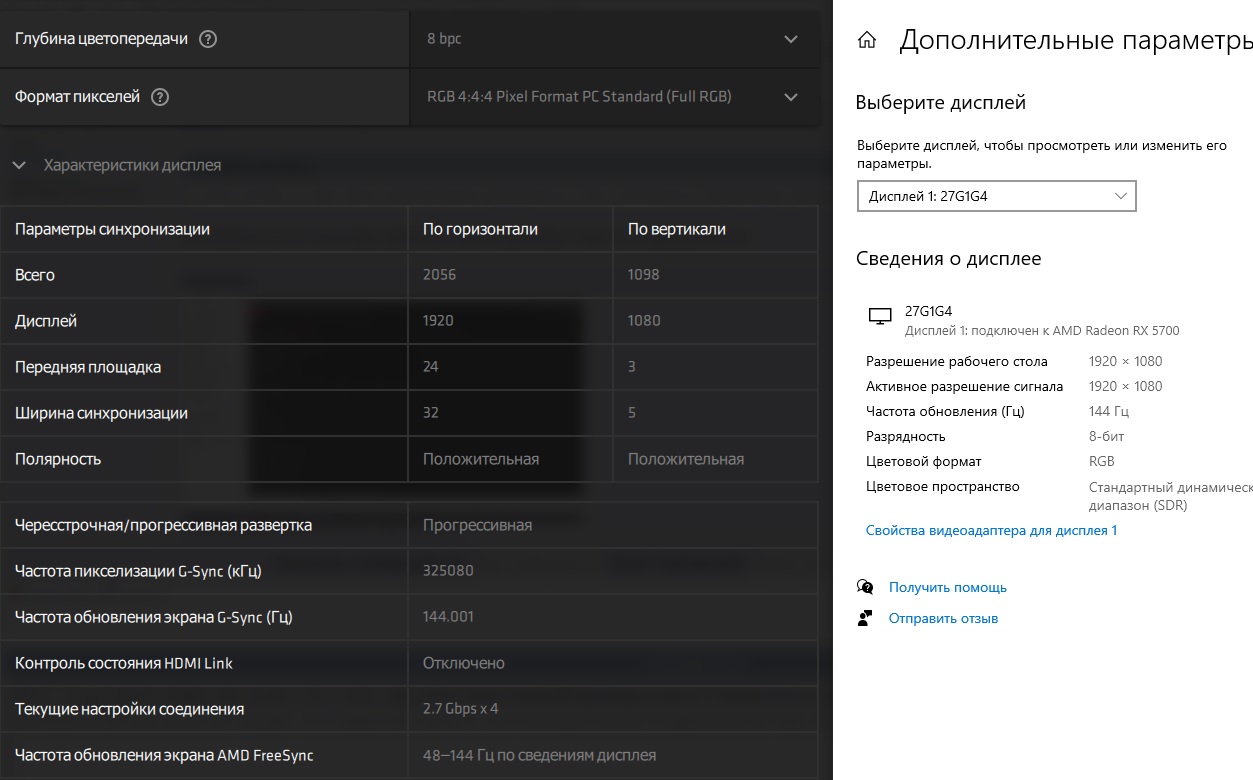Click the Частота обновления 144 Гц value

[1109, 411]
